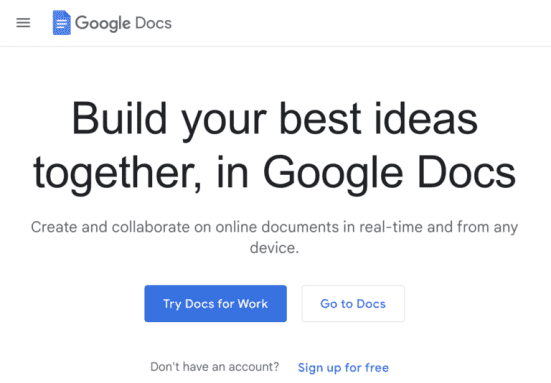The height and width of the screenshot is (383, 551).
Task: Click the Try Docs for Work button
Action: click(x=215, y=304)
